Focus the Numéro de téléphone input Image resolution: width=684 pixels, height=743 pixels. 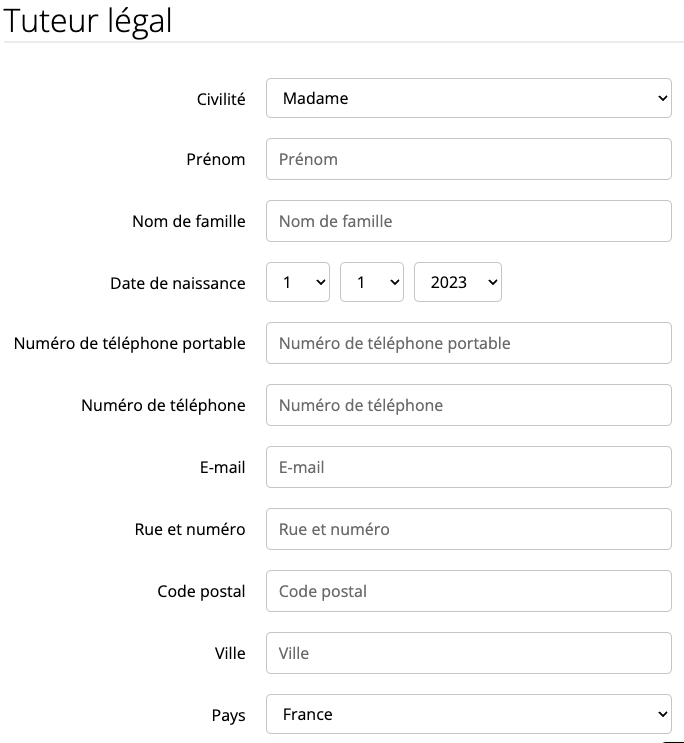[469, 405]
